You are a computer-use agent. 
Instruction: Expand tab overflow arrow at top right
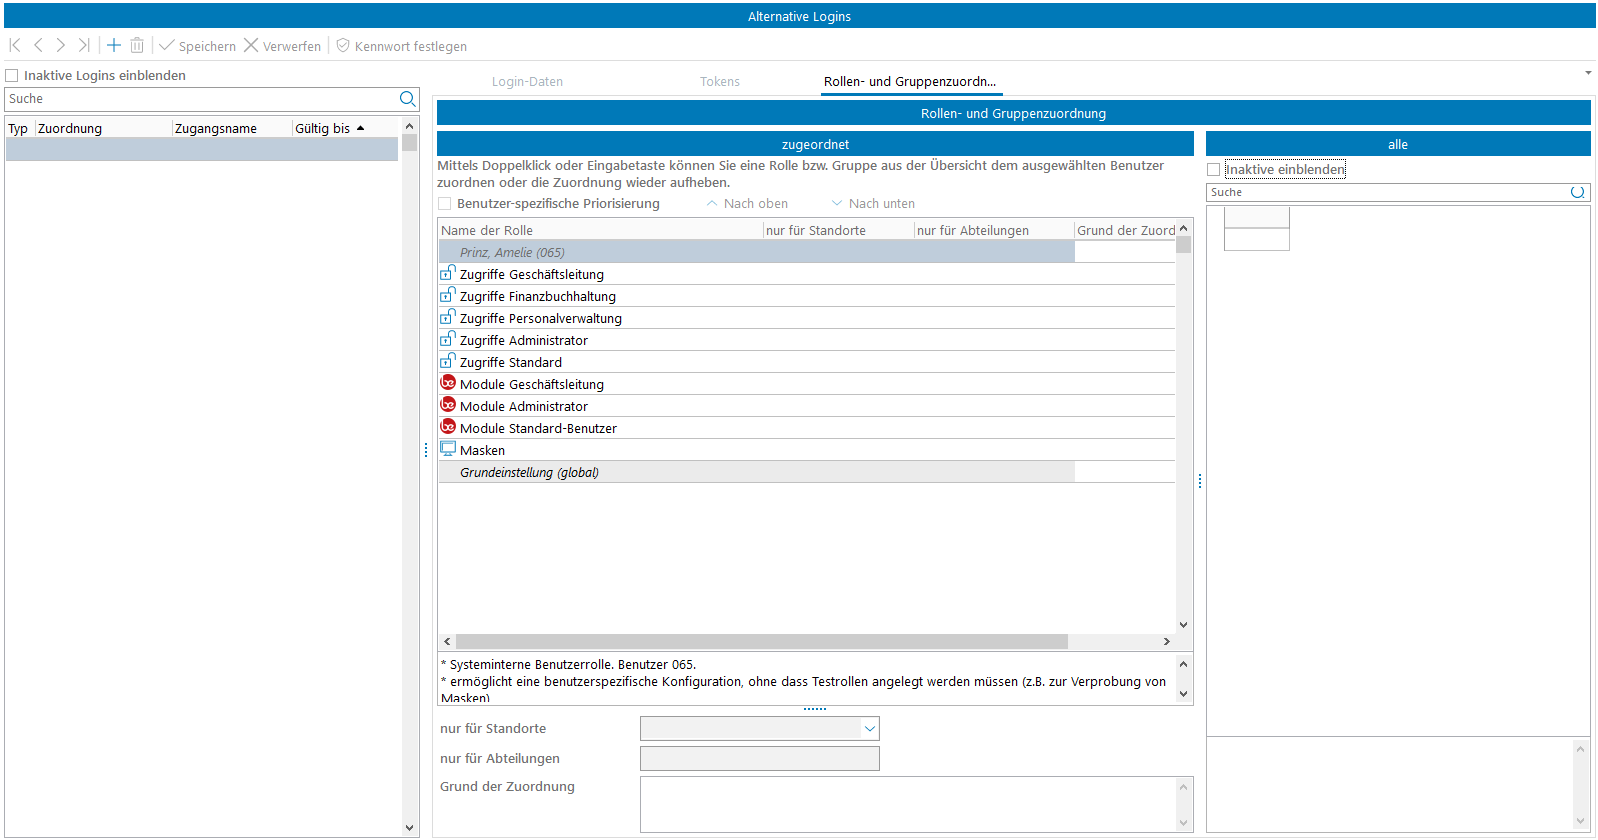pyautogui.click(x=1588, y=73)
